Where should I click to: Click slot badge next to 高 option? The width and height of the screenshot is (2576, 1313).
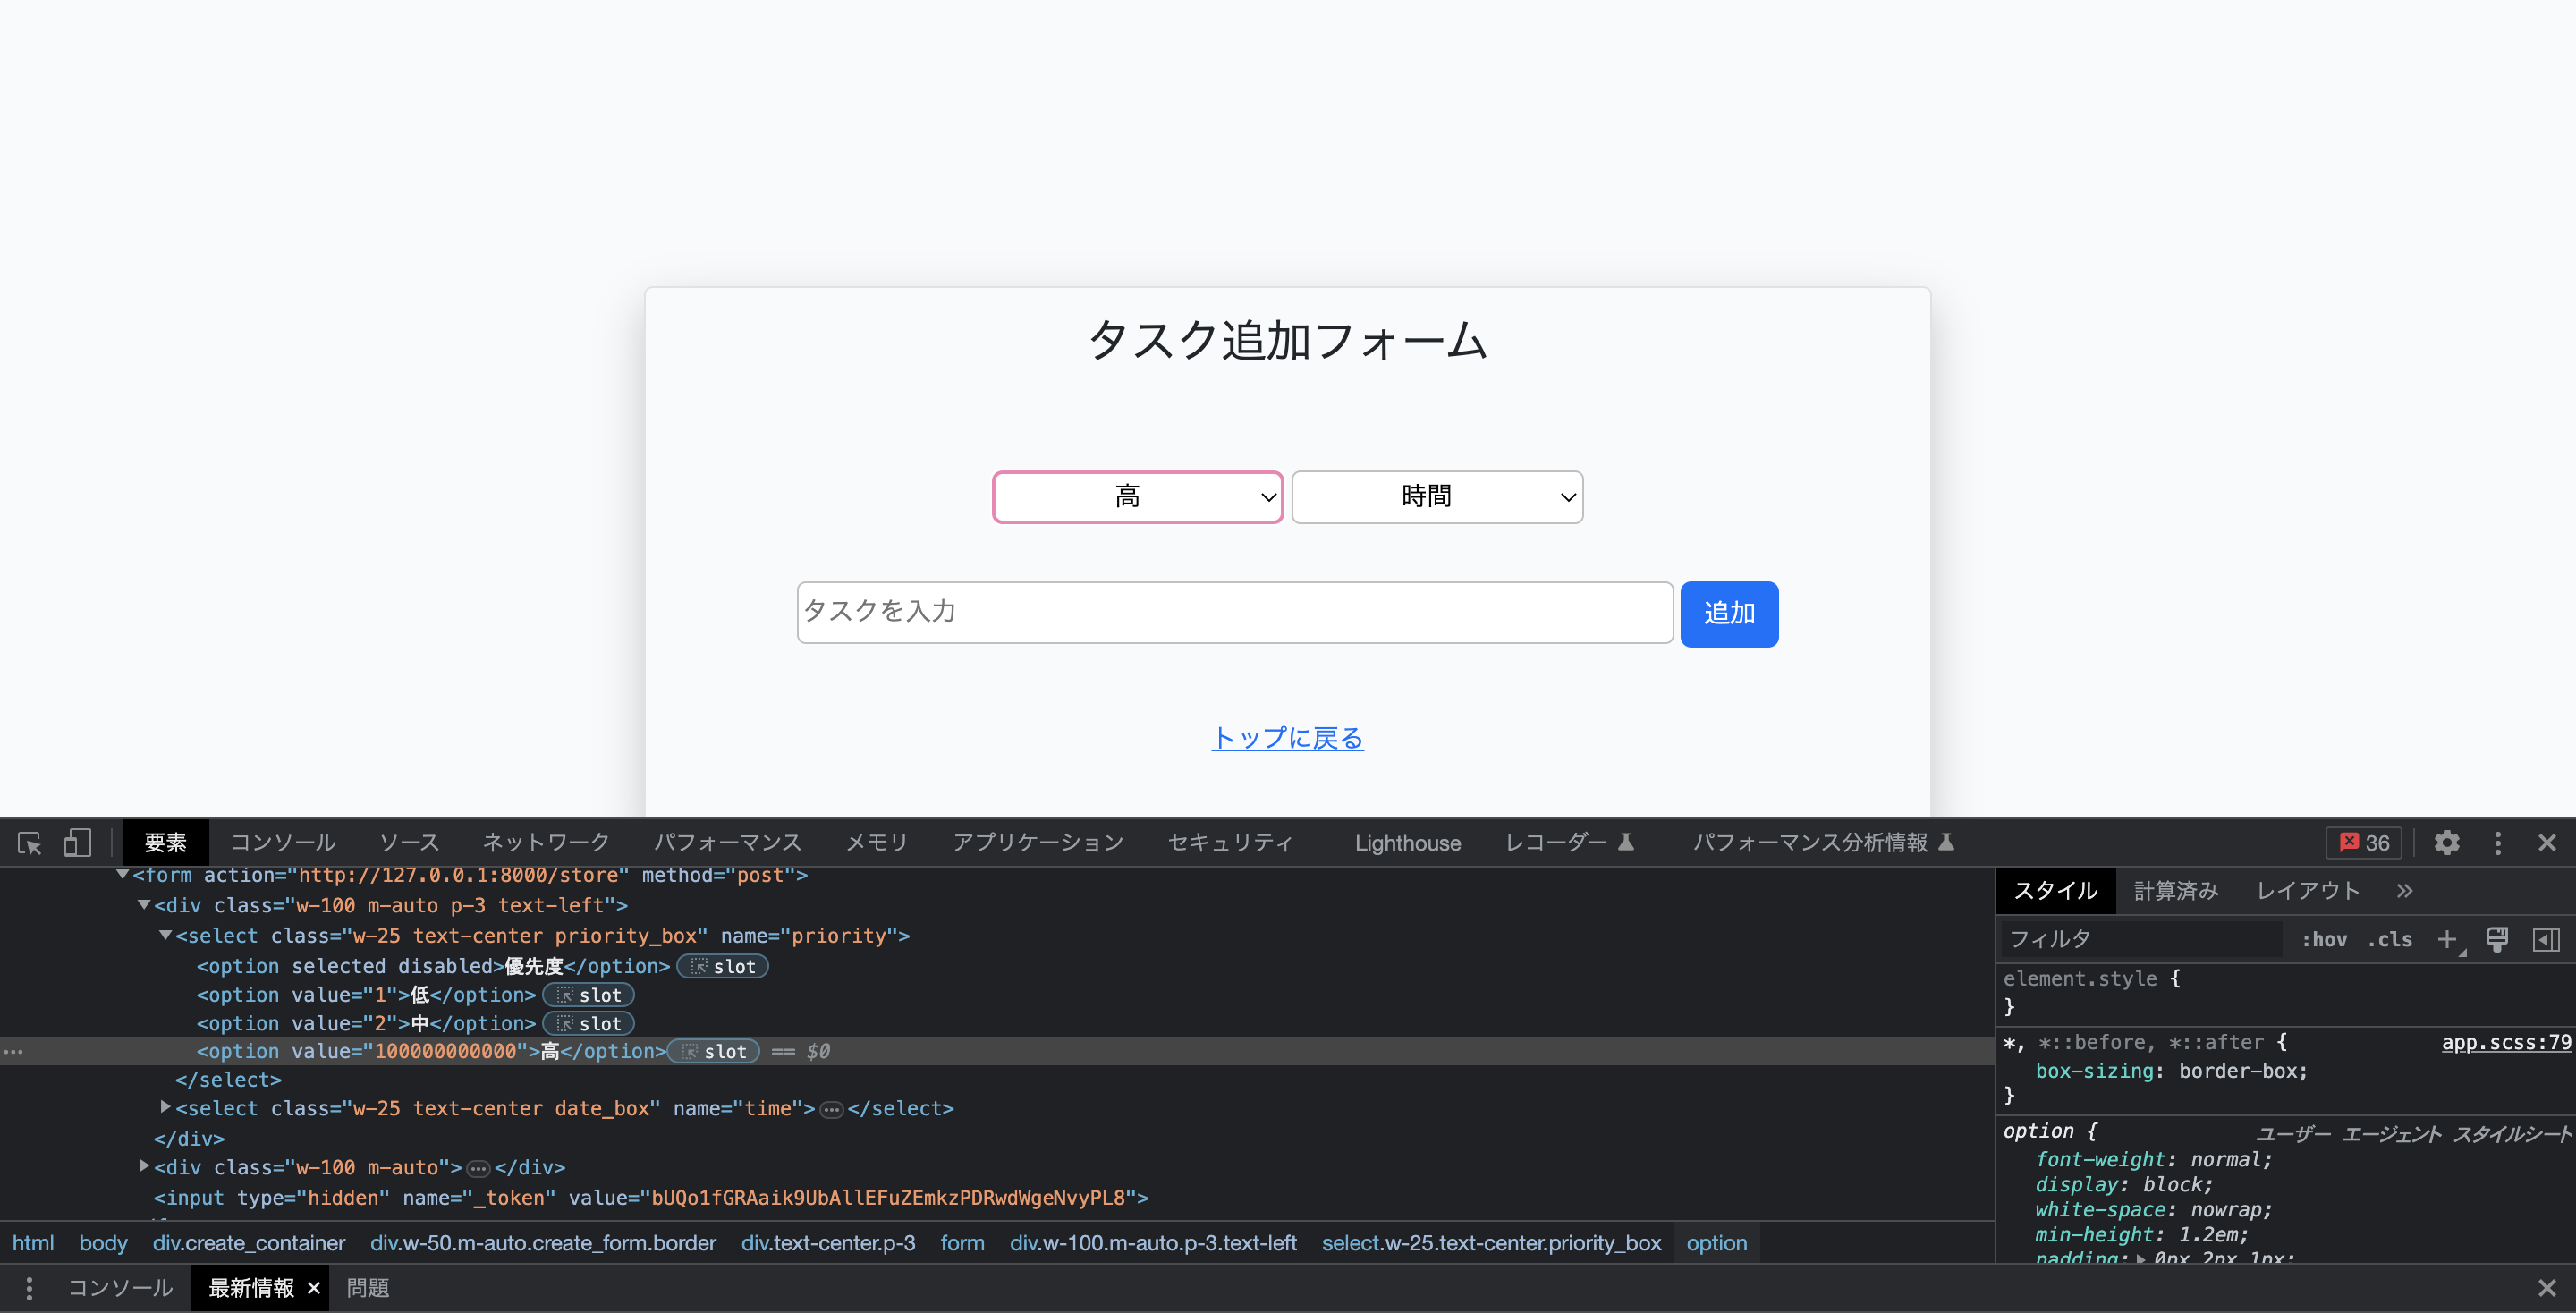(x=714, y=1051)
